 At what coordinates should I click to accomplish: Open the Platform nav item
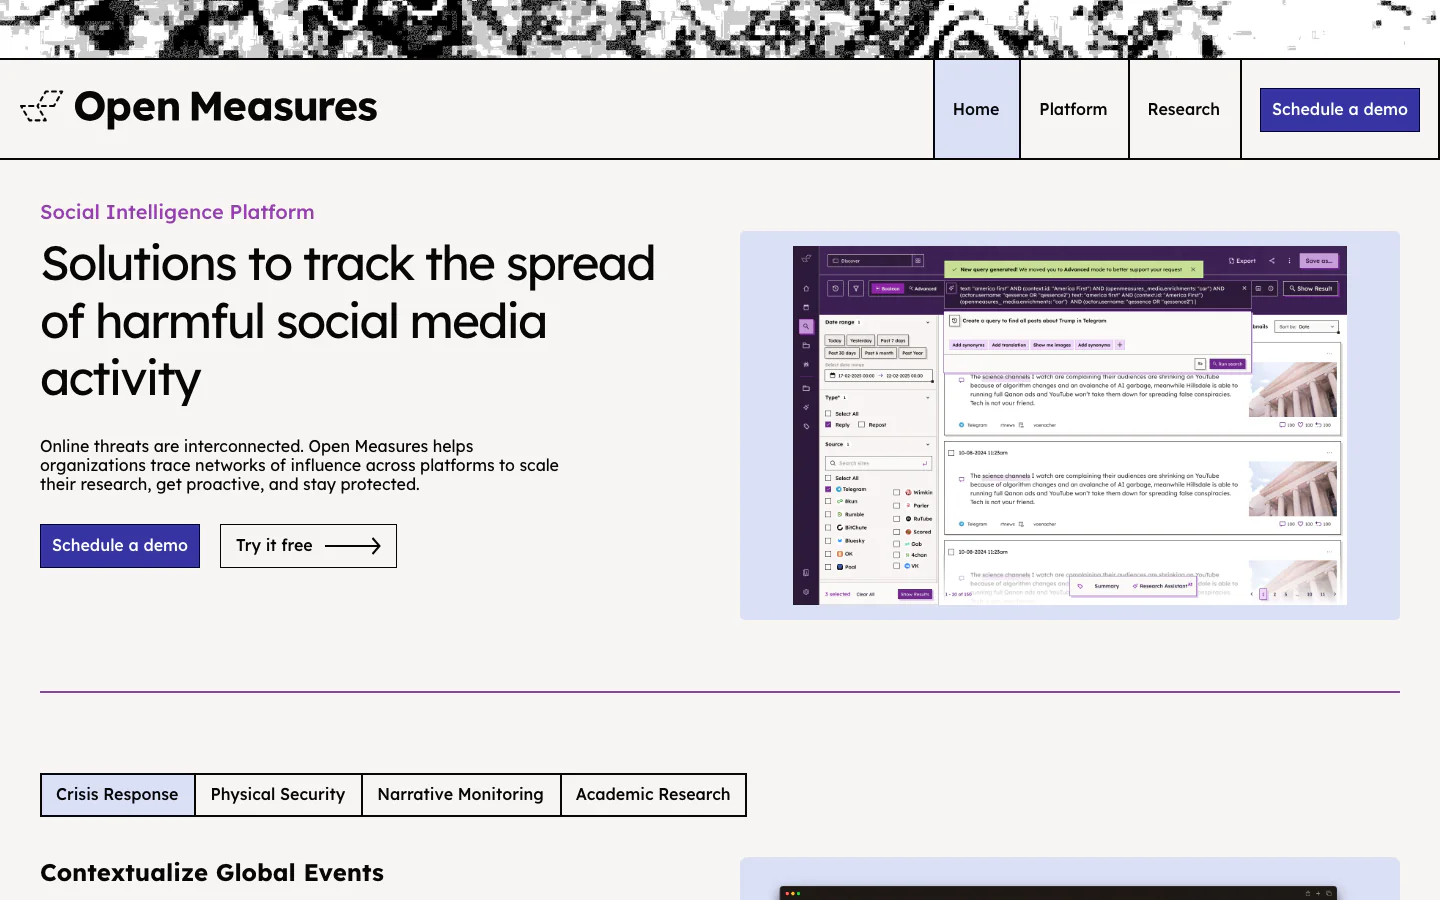pyautogui.click(x=1073, y=109)
